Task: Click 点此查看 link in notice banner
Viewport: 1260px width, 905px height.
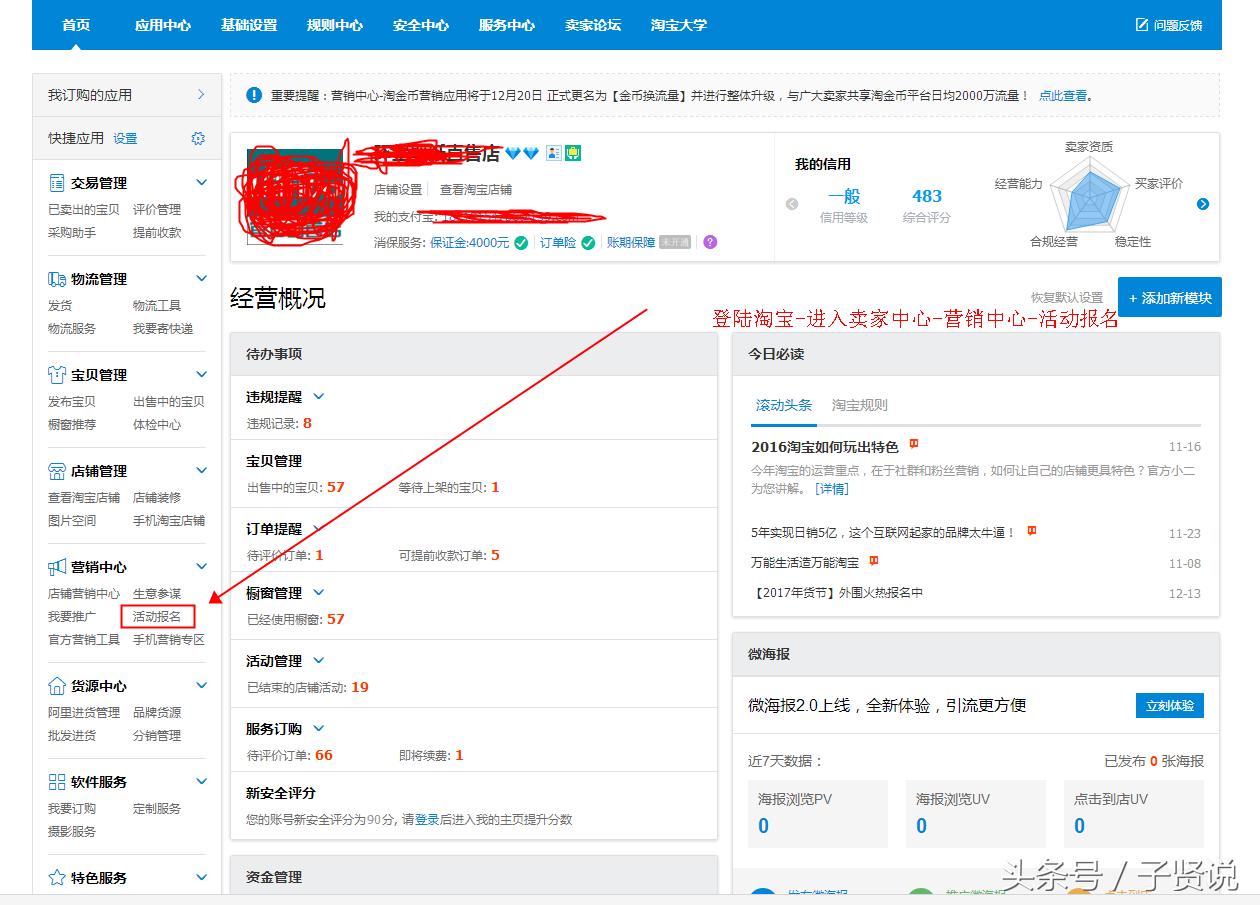Action: tap(1063, 96)
